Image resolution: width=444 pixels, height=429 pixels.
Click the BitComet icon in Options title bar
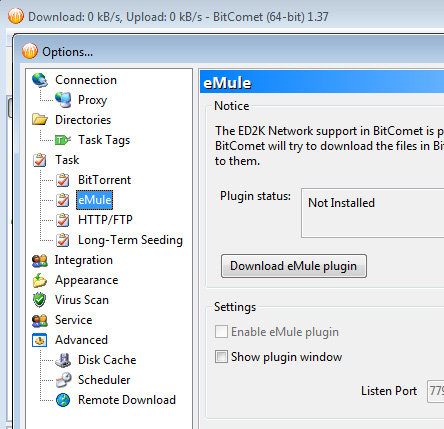30,51
